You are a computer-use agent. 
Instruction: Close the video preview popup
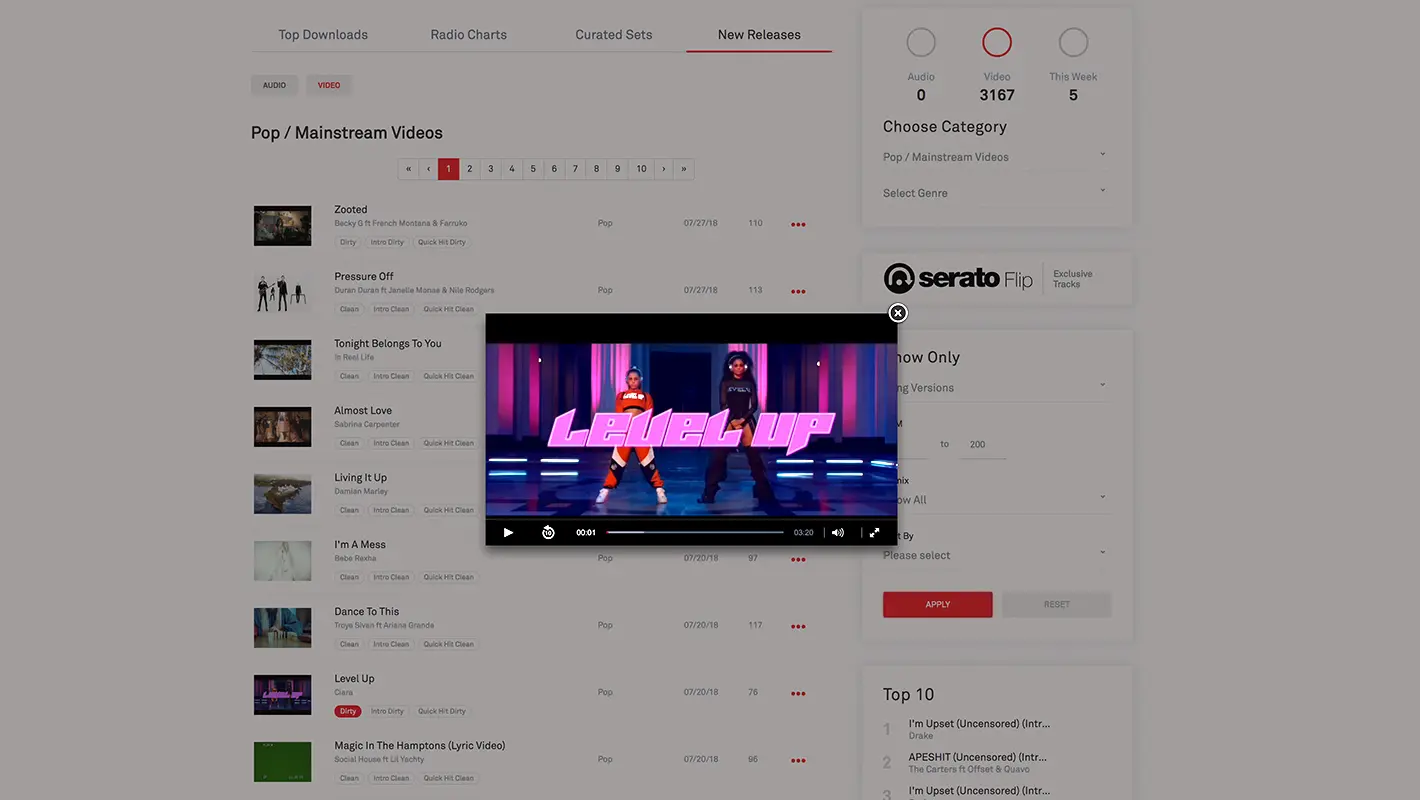click(x=898, y=313)
